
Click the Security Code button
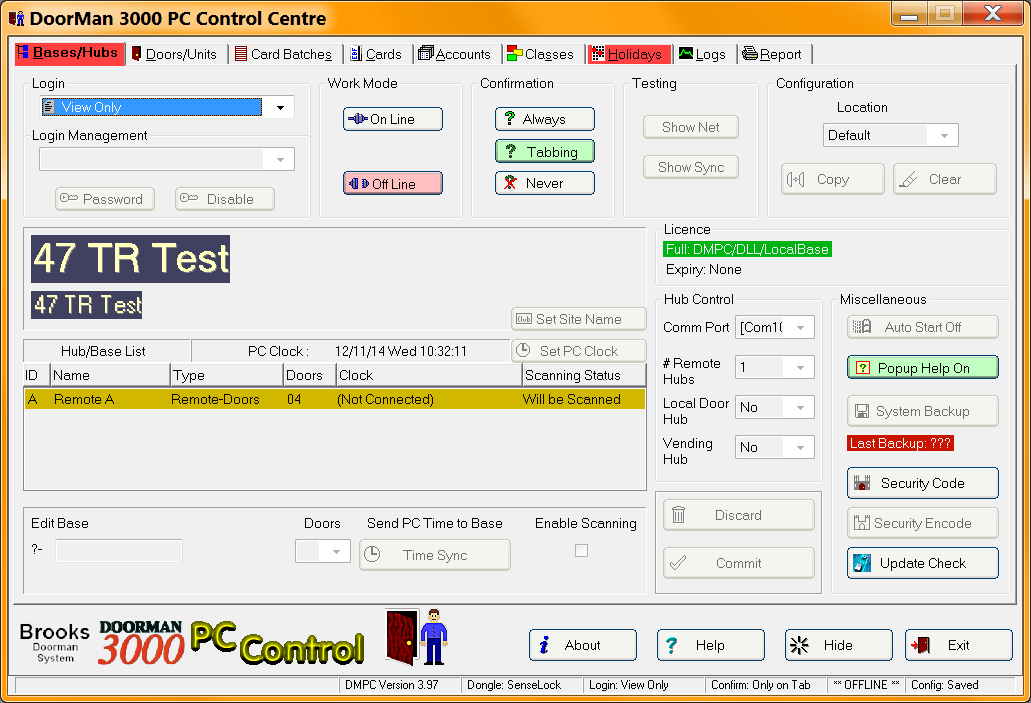(x=923, y=483)
